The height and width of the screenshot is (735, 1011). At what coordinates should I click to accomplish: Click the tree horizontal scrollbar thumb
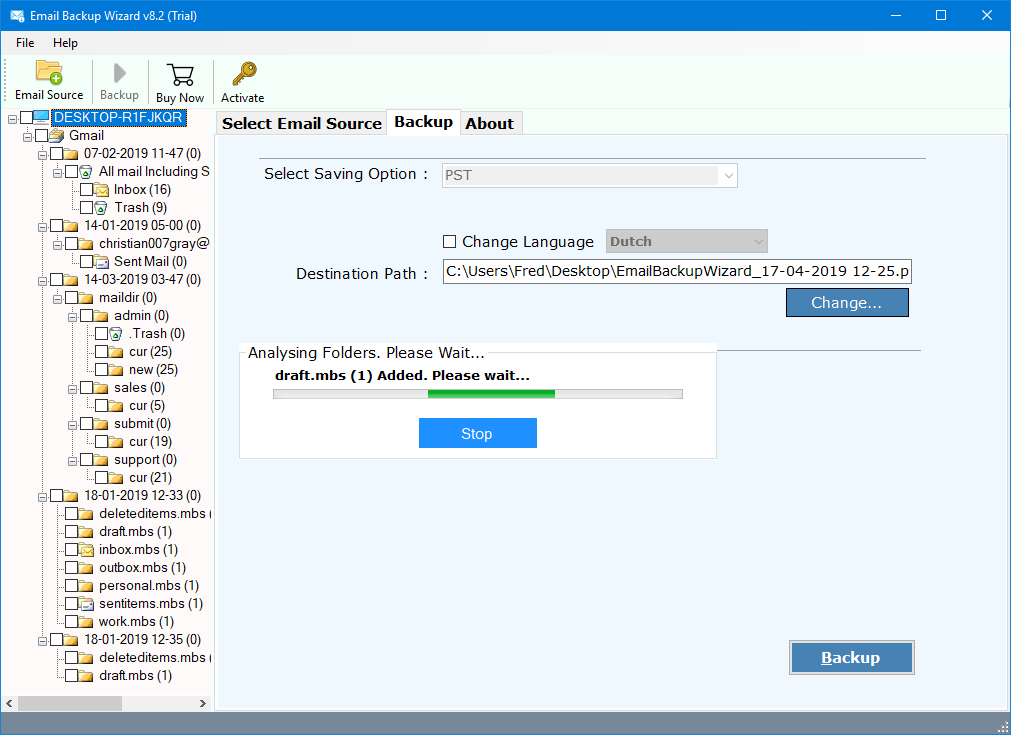point(70,703)
